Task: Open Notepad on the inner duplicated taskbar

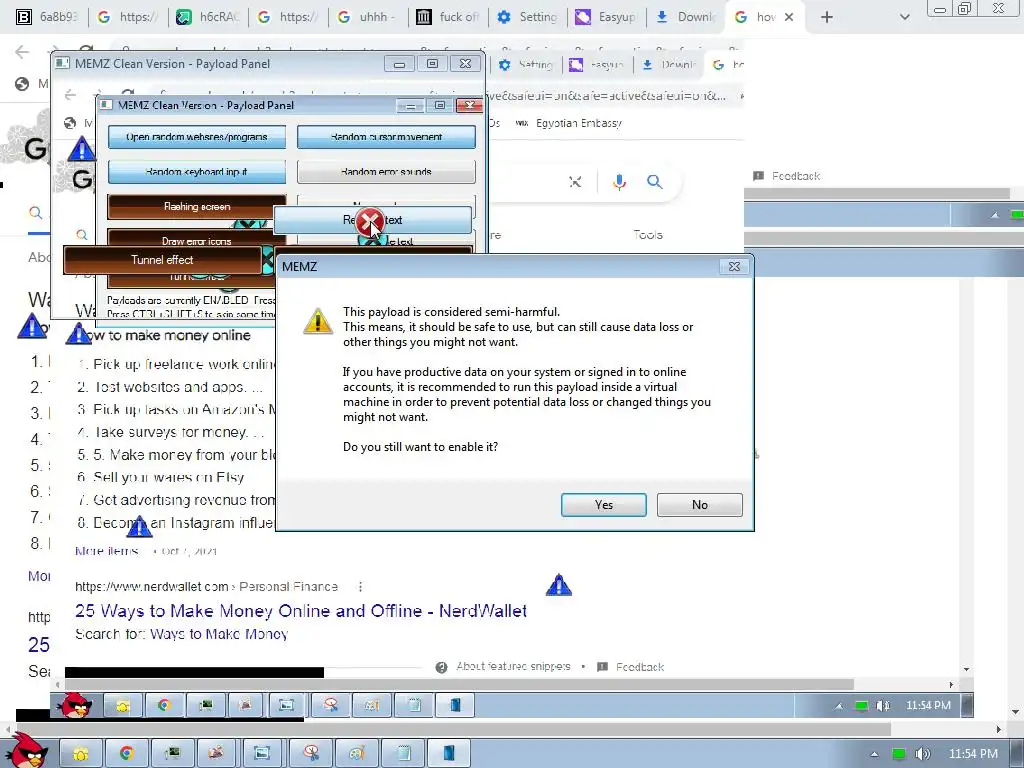Action: coord(414,705)
